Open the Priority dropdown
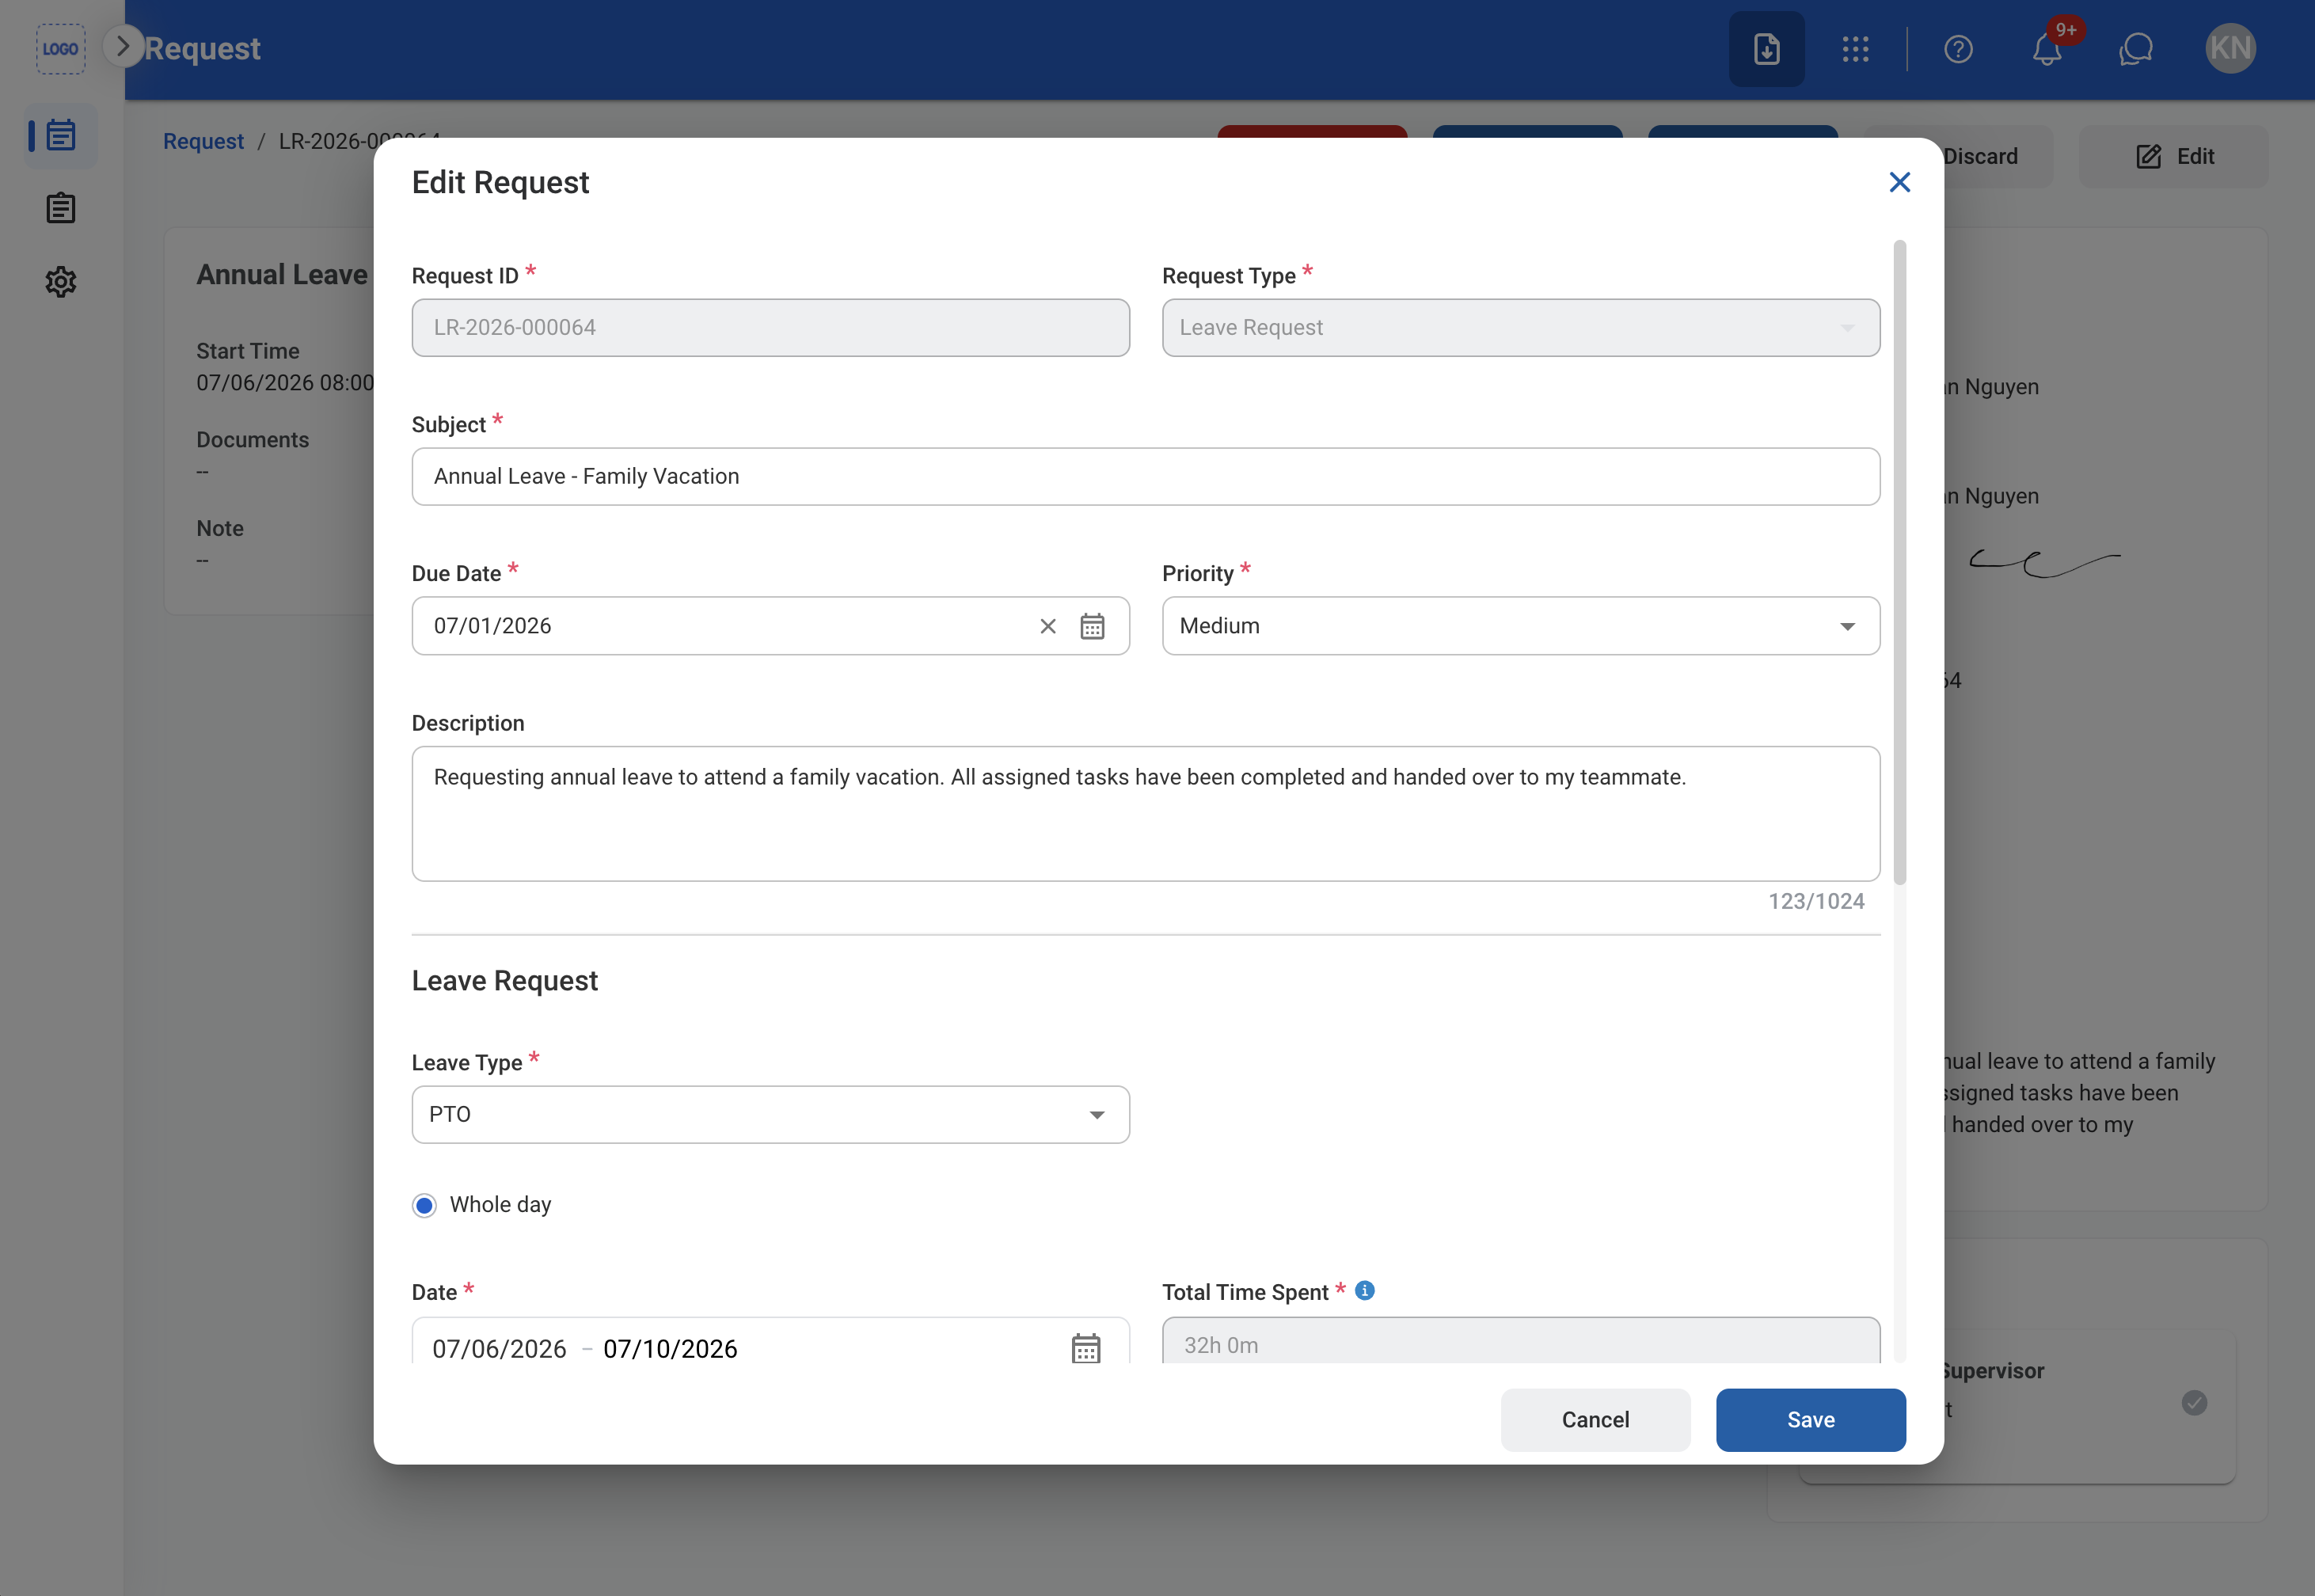This screenshot has height=1596, width=2315. point(1520,626)
